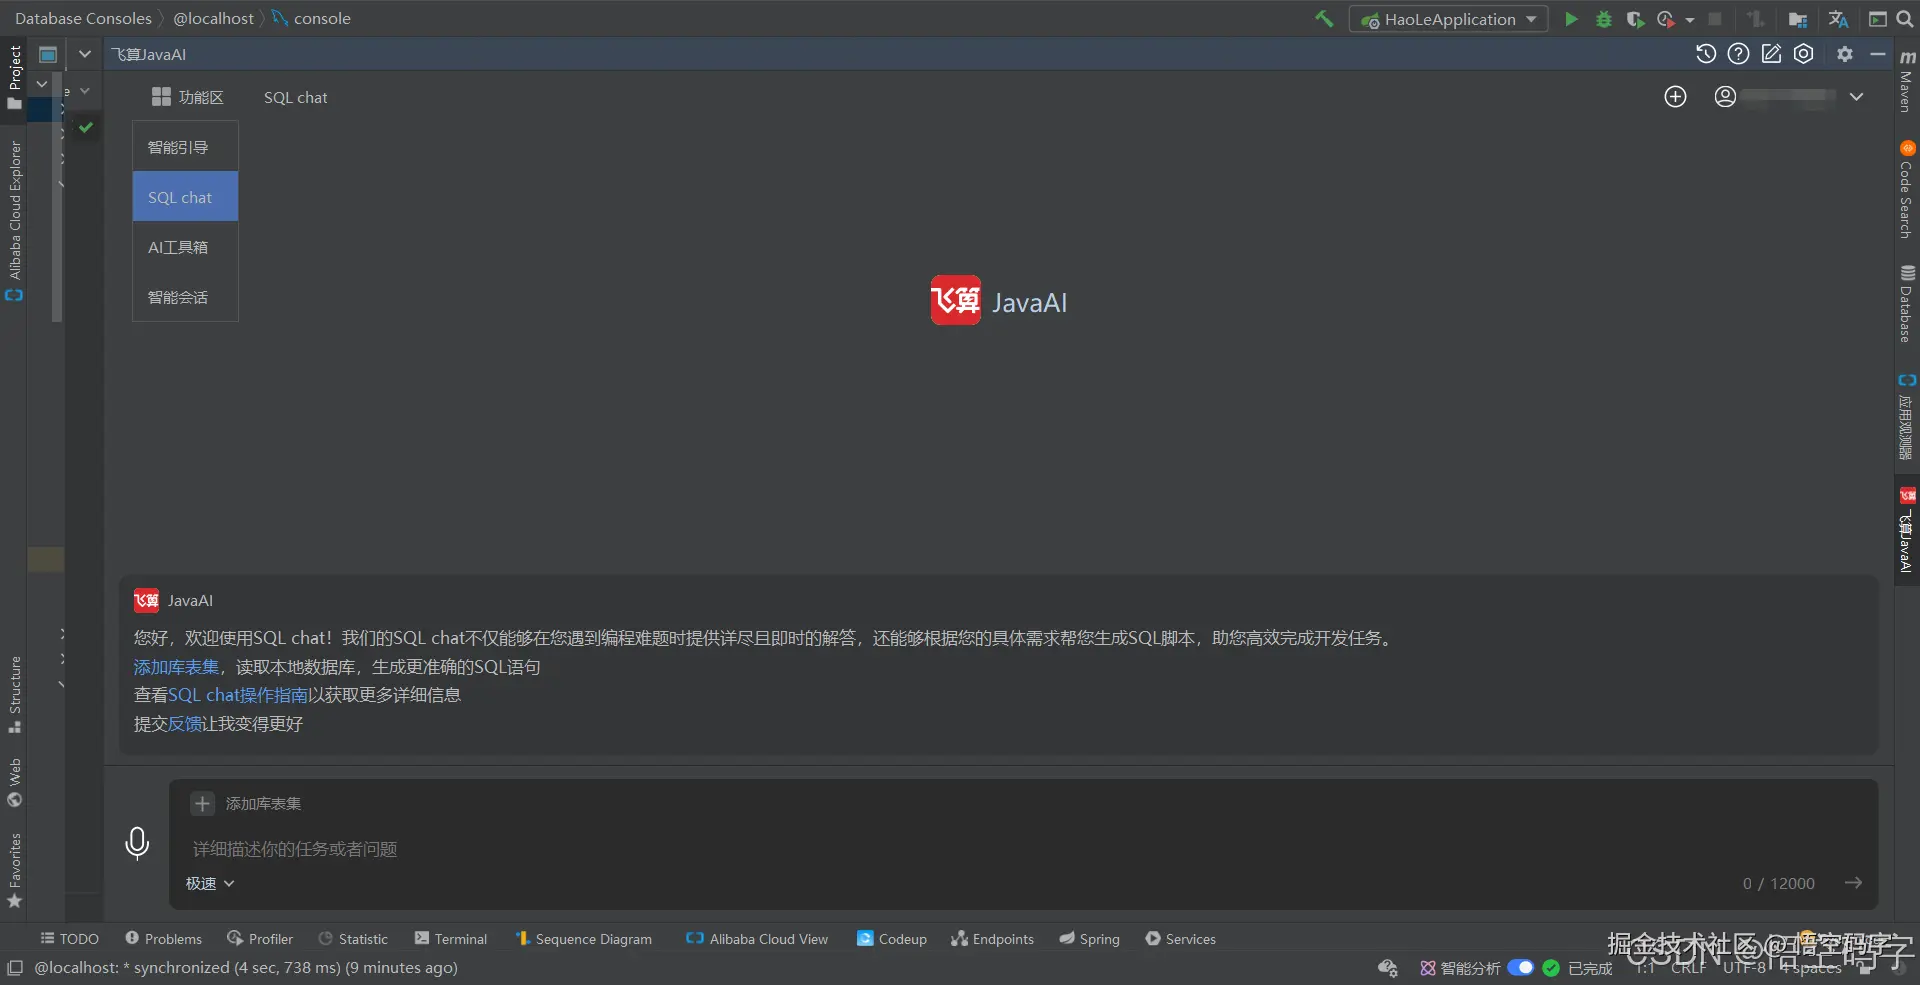Open the Project Structure folder icon
Screen dimensions: 1920x985
click(x=1797, y=19)
